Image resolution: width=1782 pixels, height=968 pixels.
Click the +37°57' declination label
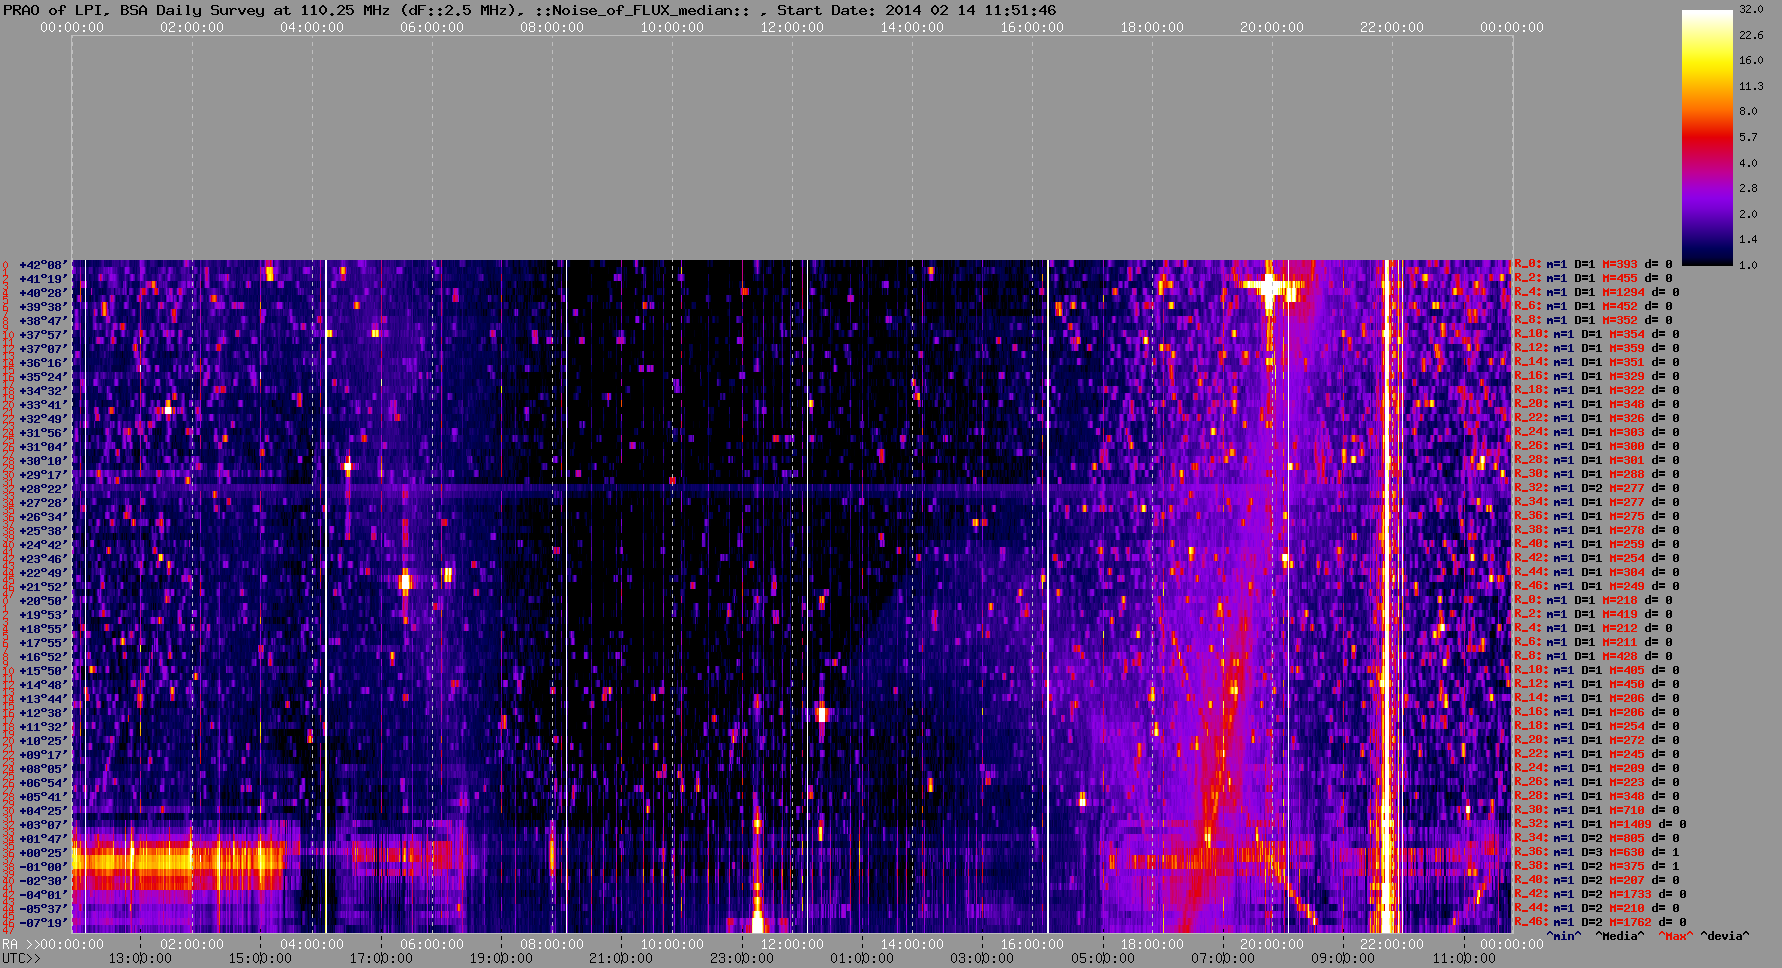click(43, 335)
